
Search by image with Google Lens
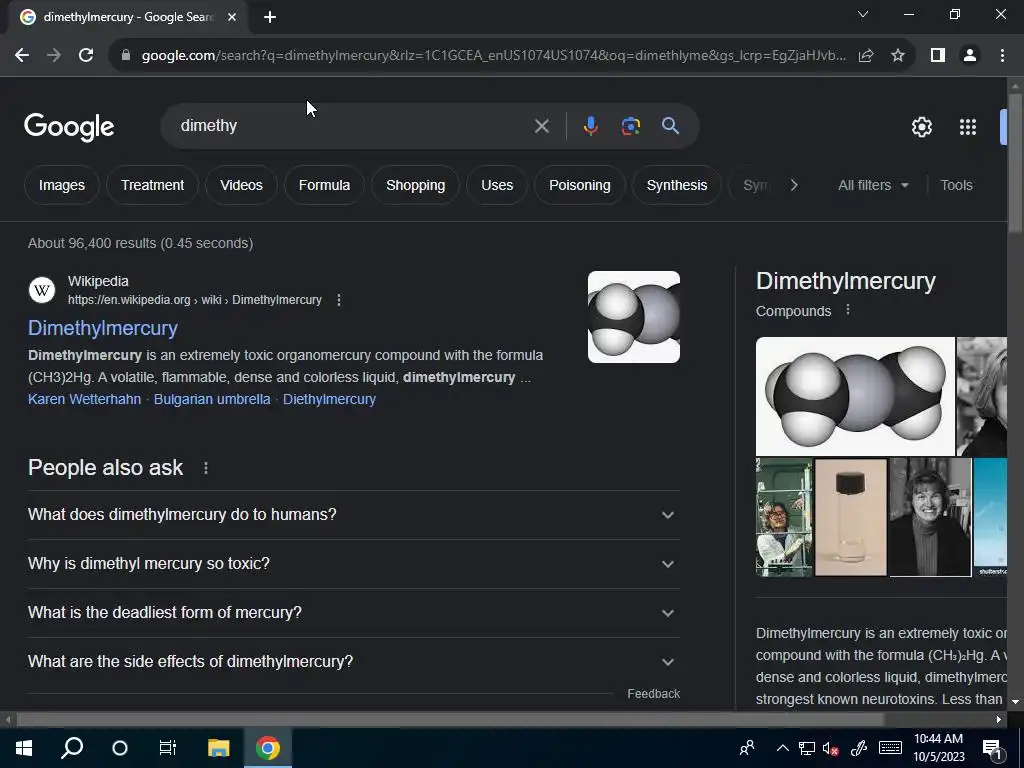(631, 126)
